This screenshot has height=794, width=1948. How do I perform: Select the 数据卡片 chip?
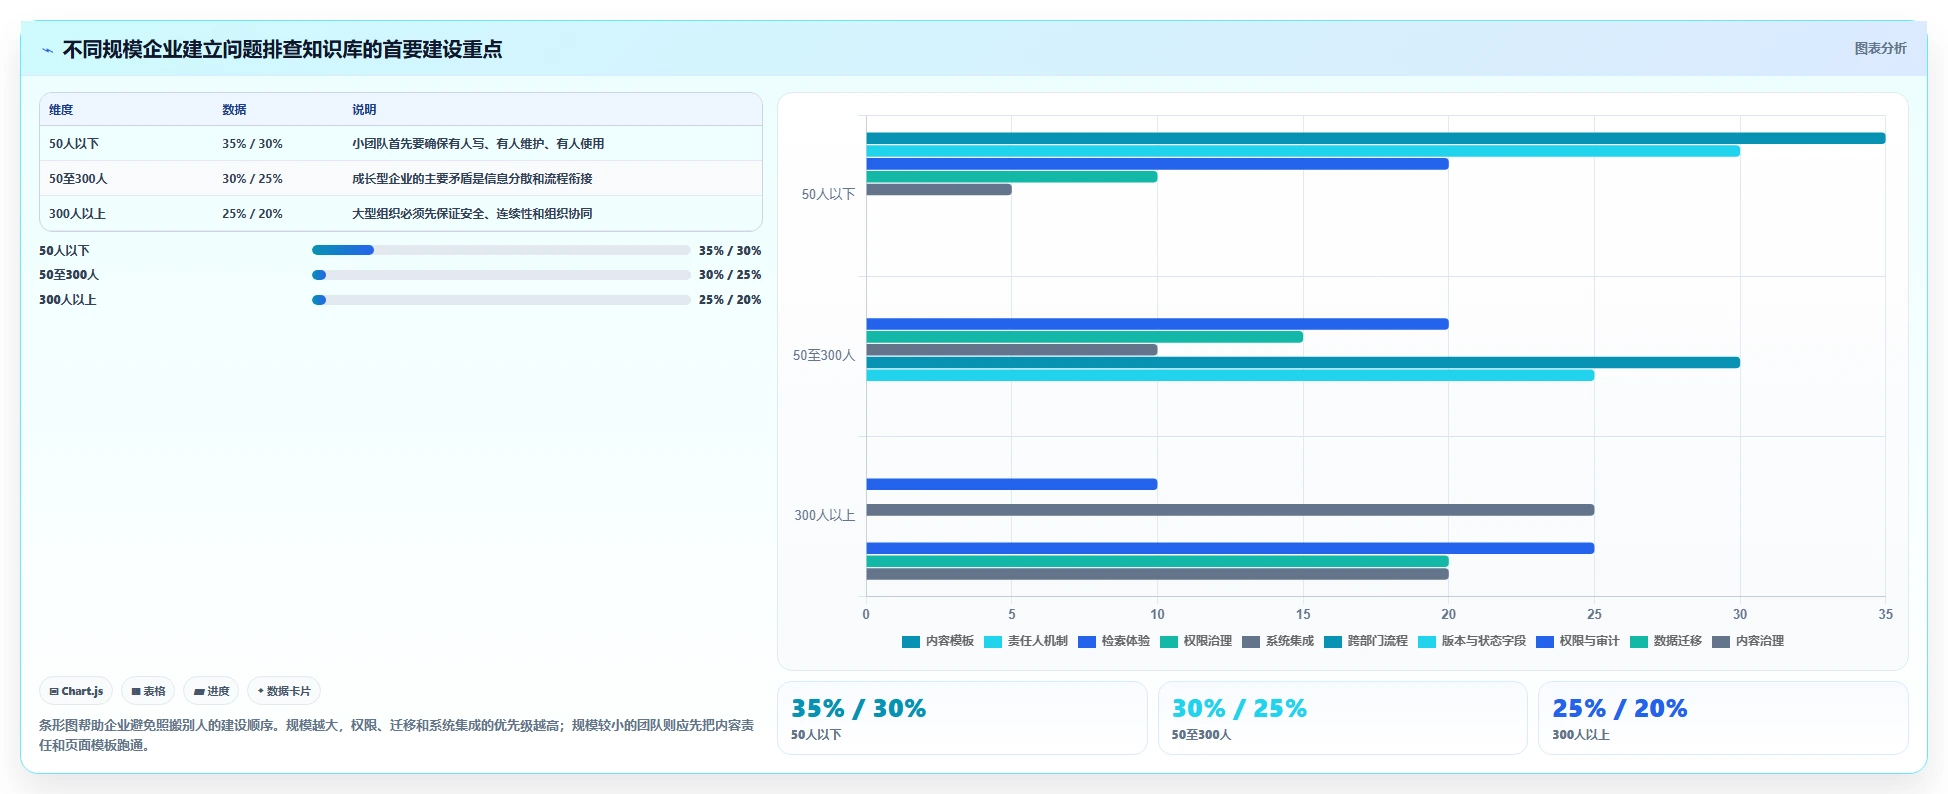click(284, 691)
